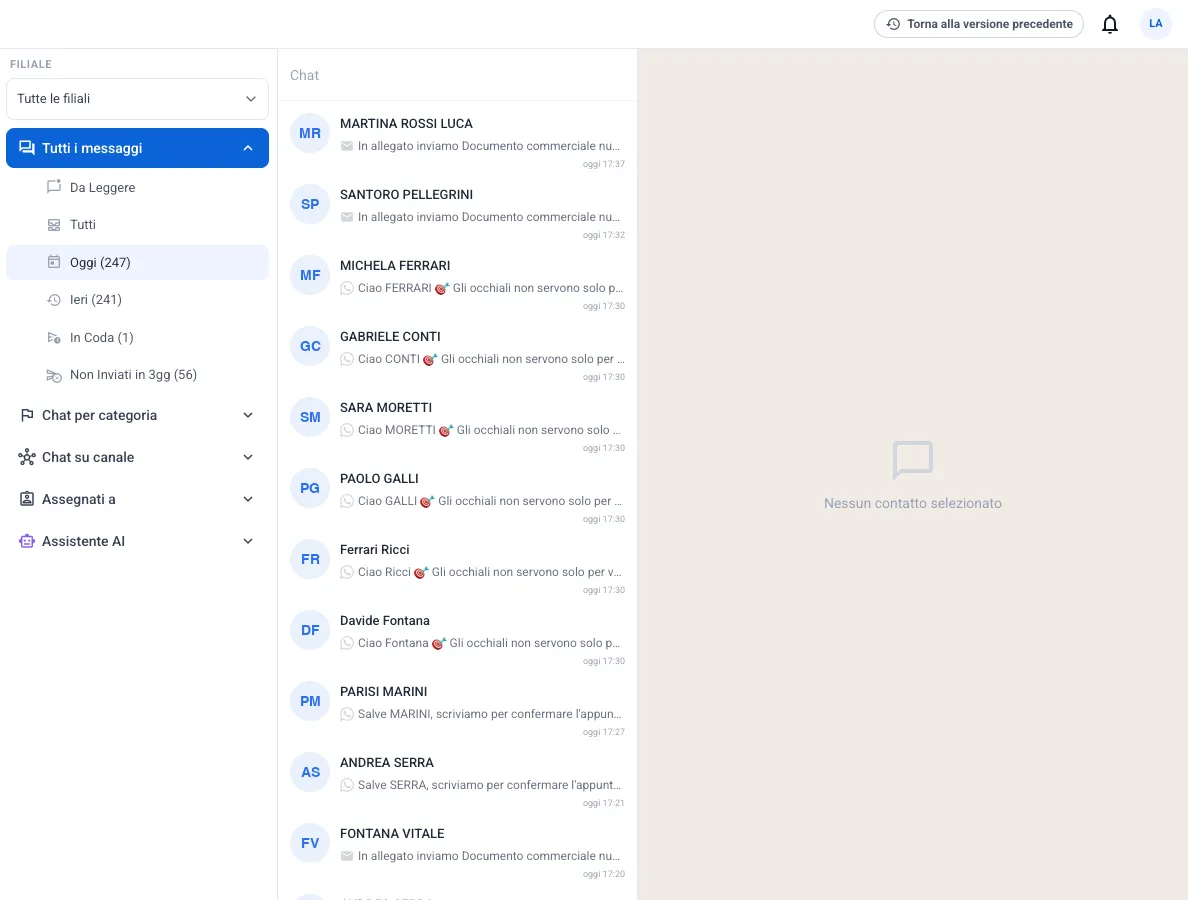
Task: Open the notifications bell
Action: coord(1109,24)
